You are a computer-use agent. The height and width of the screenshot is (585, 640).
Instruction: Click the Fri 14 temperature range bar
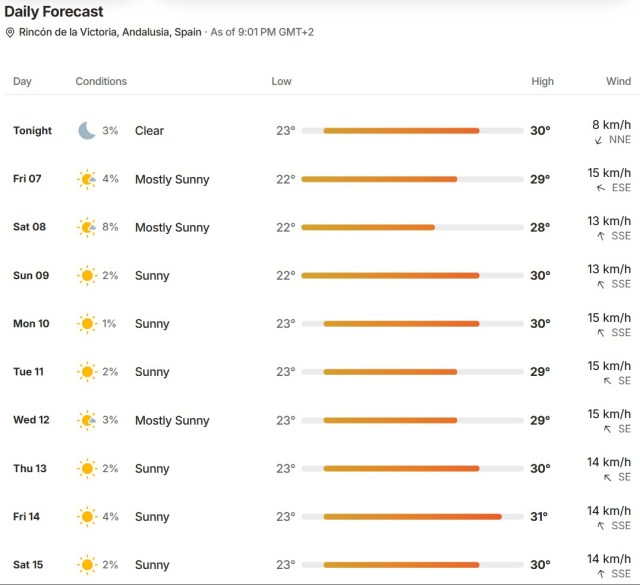pyautogui.click(x=412, y=517)
